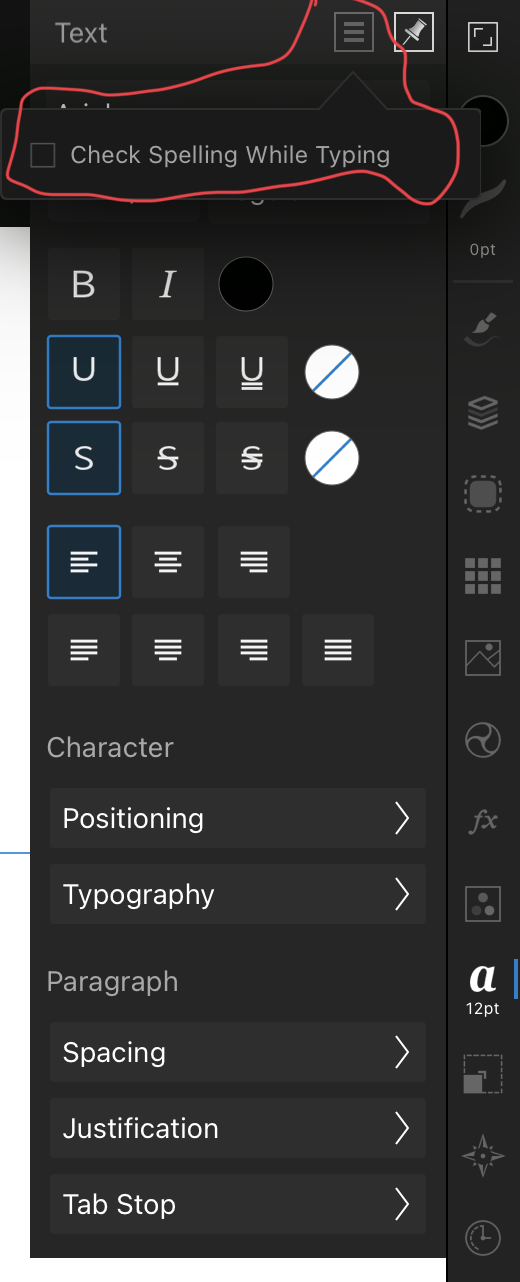Expand the Positioning section
The width and height of the screenshot is (520, 1282).
pos(238,818)
